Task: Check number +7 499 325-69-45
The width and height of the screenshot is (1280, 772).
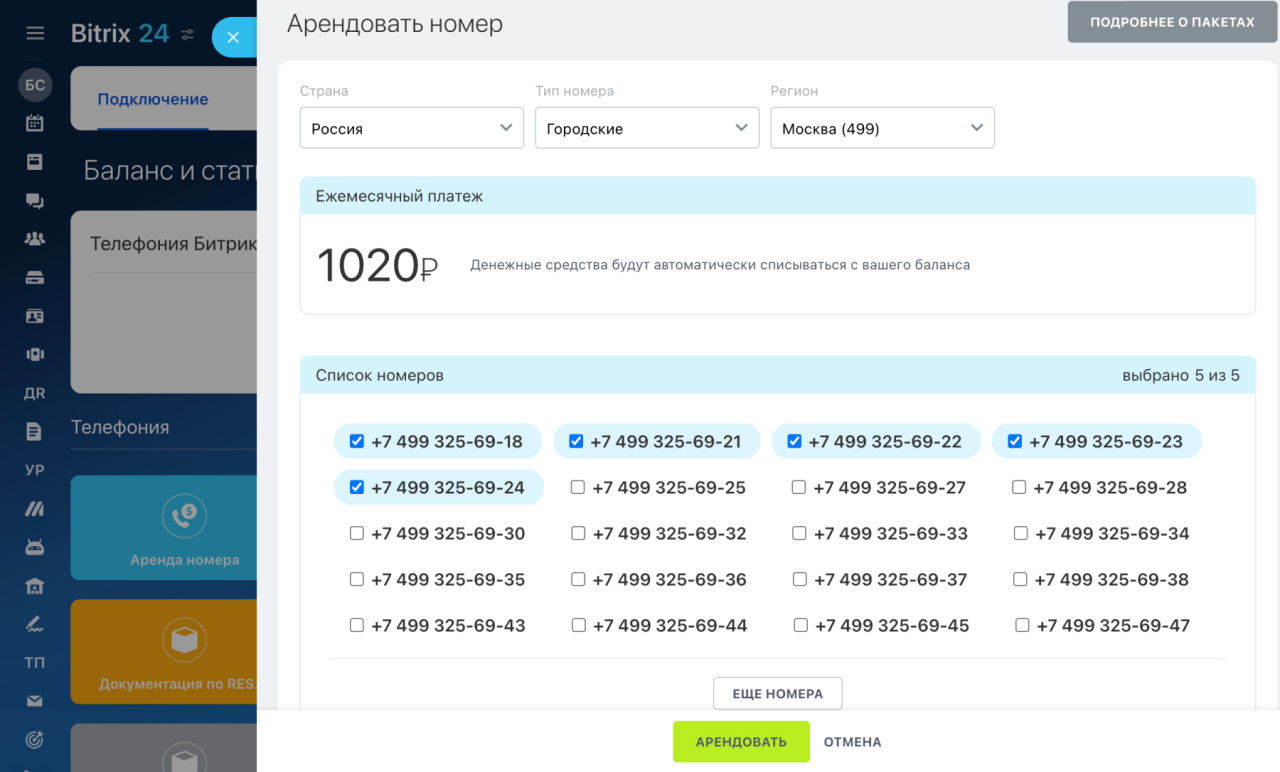Action: (800, 625)
